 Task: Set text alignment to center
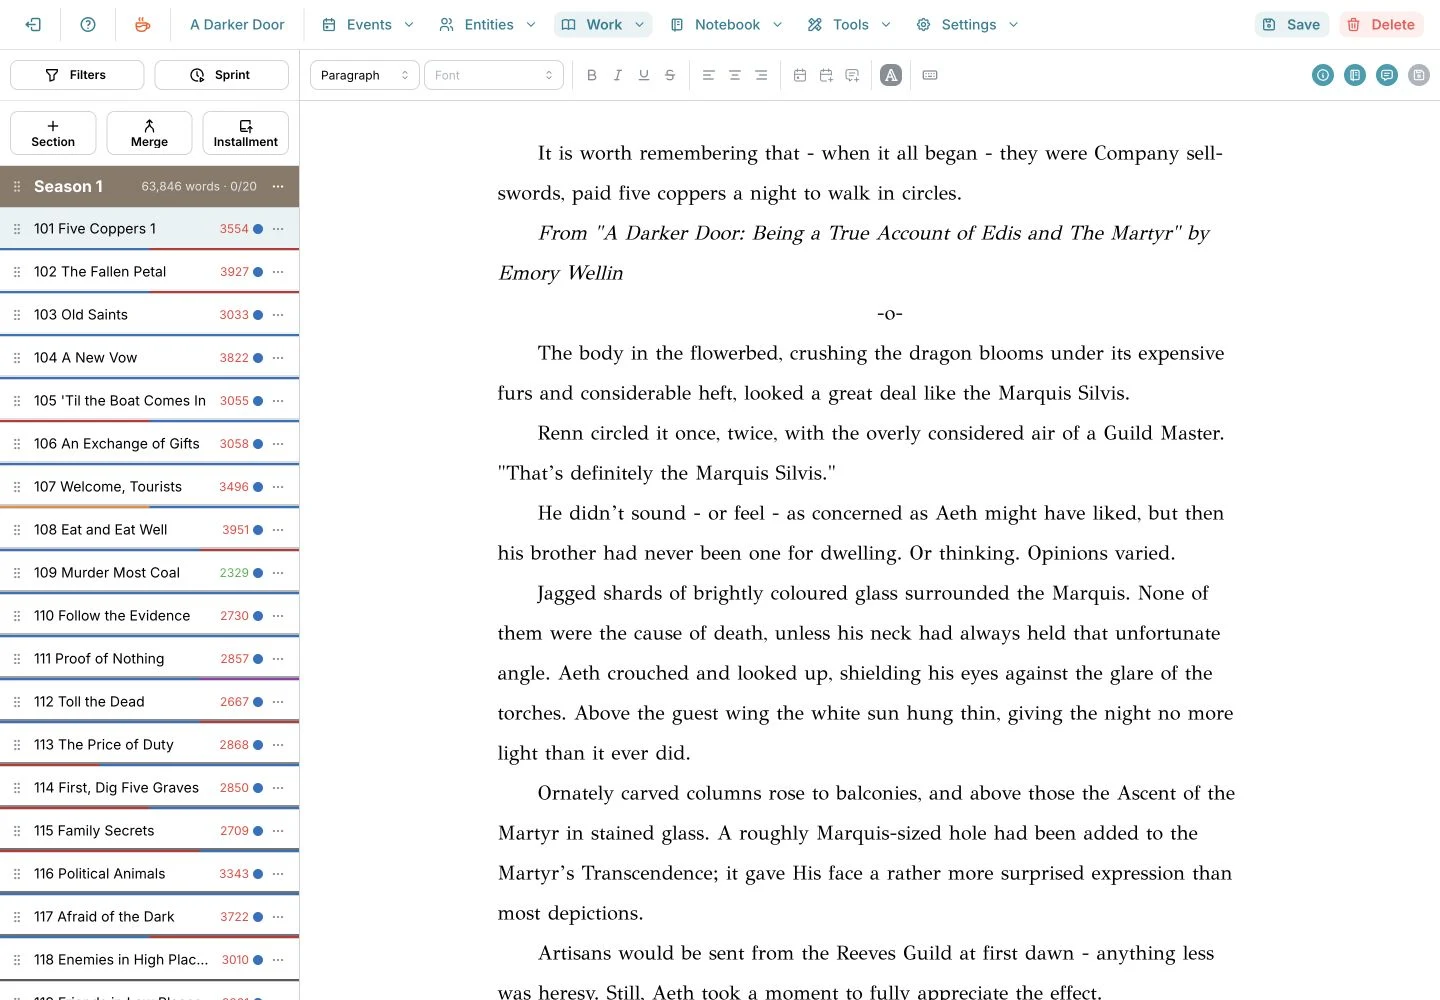[735, 75]
